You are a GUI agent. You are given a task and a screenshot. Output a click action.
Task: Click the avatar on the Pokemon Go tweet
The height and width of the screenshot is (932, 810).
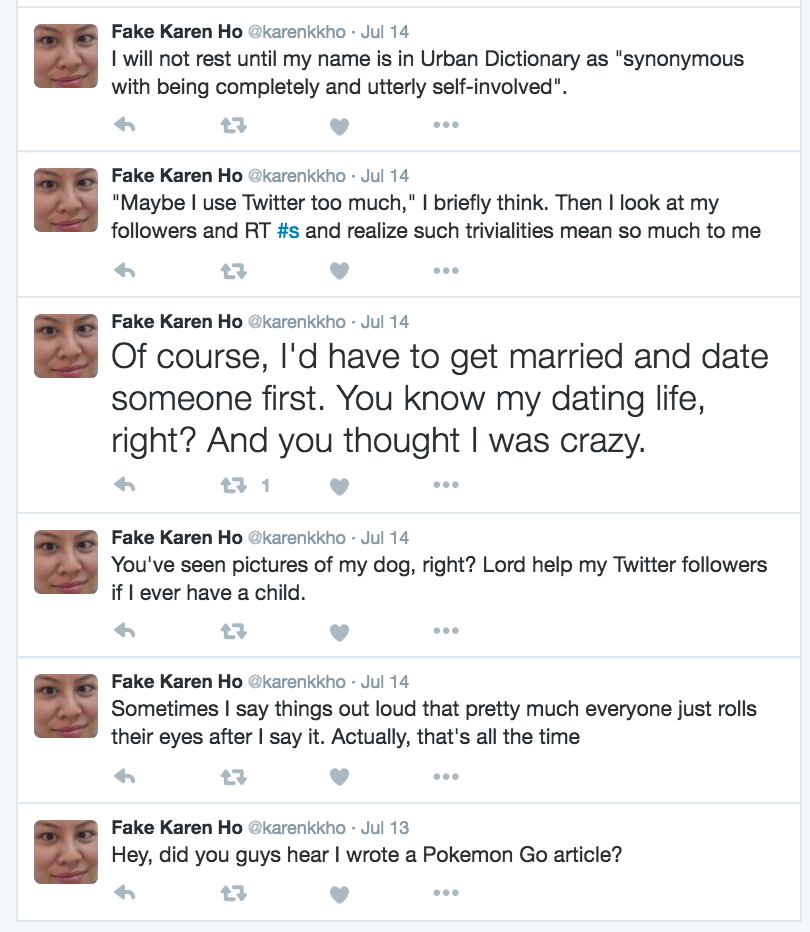point(66,851)
